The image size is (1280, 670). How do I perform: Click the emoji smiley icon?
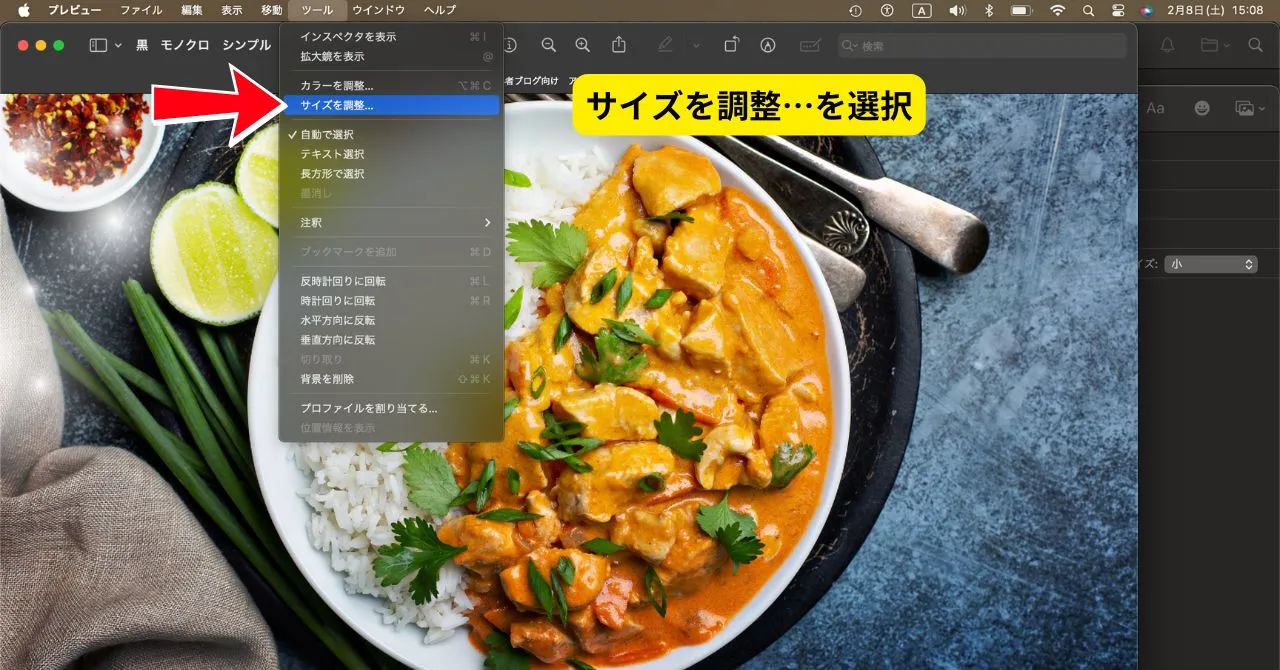[1202, 108]
